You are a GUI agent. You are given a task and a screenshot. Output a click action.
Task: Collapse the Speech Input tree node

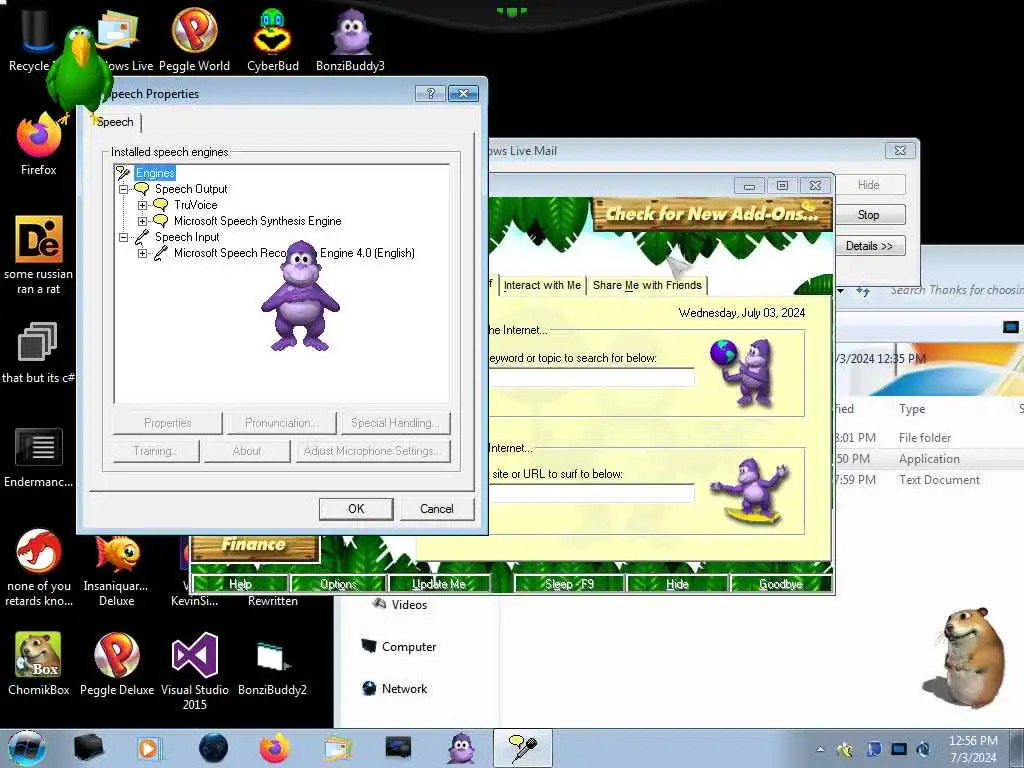[x=123, y=238]
